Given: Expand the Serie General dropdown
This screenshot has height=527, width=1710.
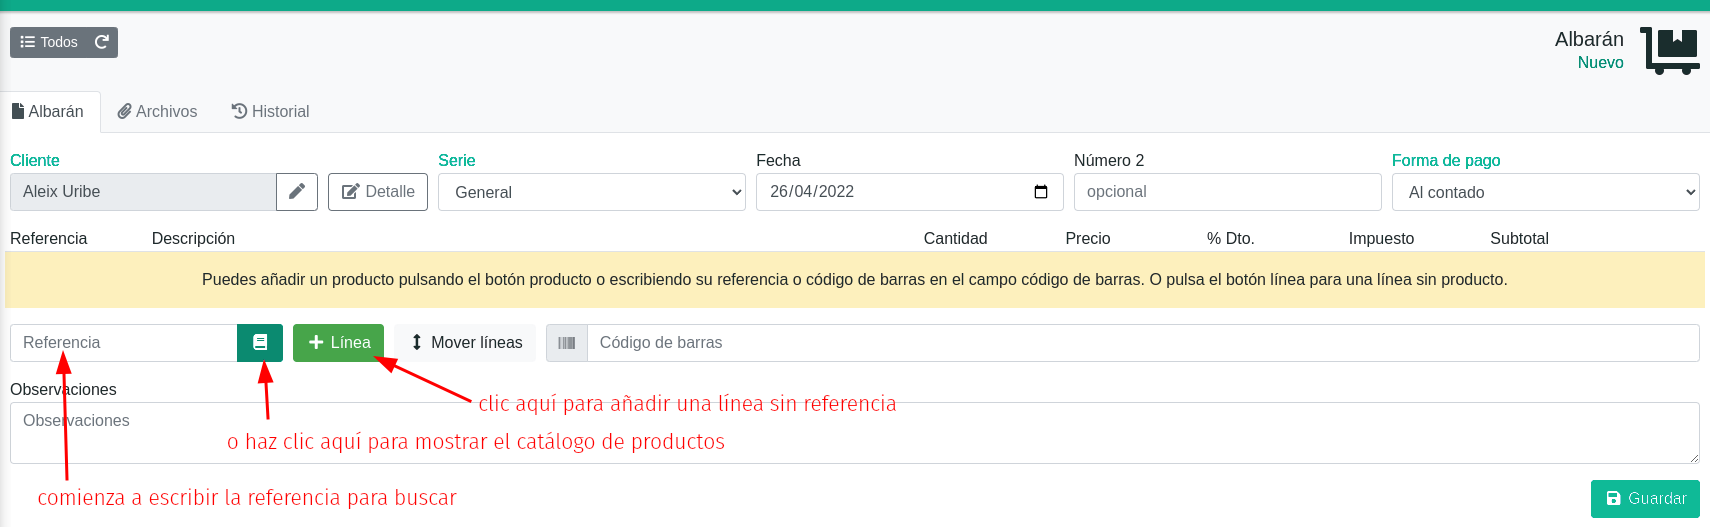Looking at the screenshot, I should pos(592,192).
